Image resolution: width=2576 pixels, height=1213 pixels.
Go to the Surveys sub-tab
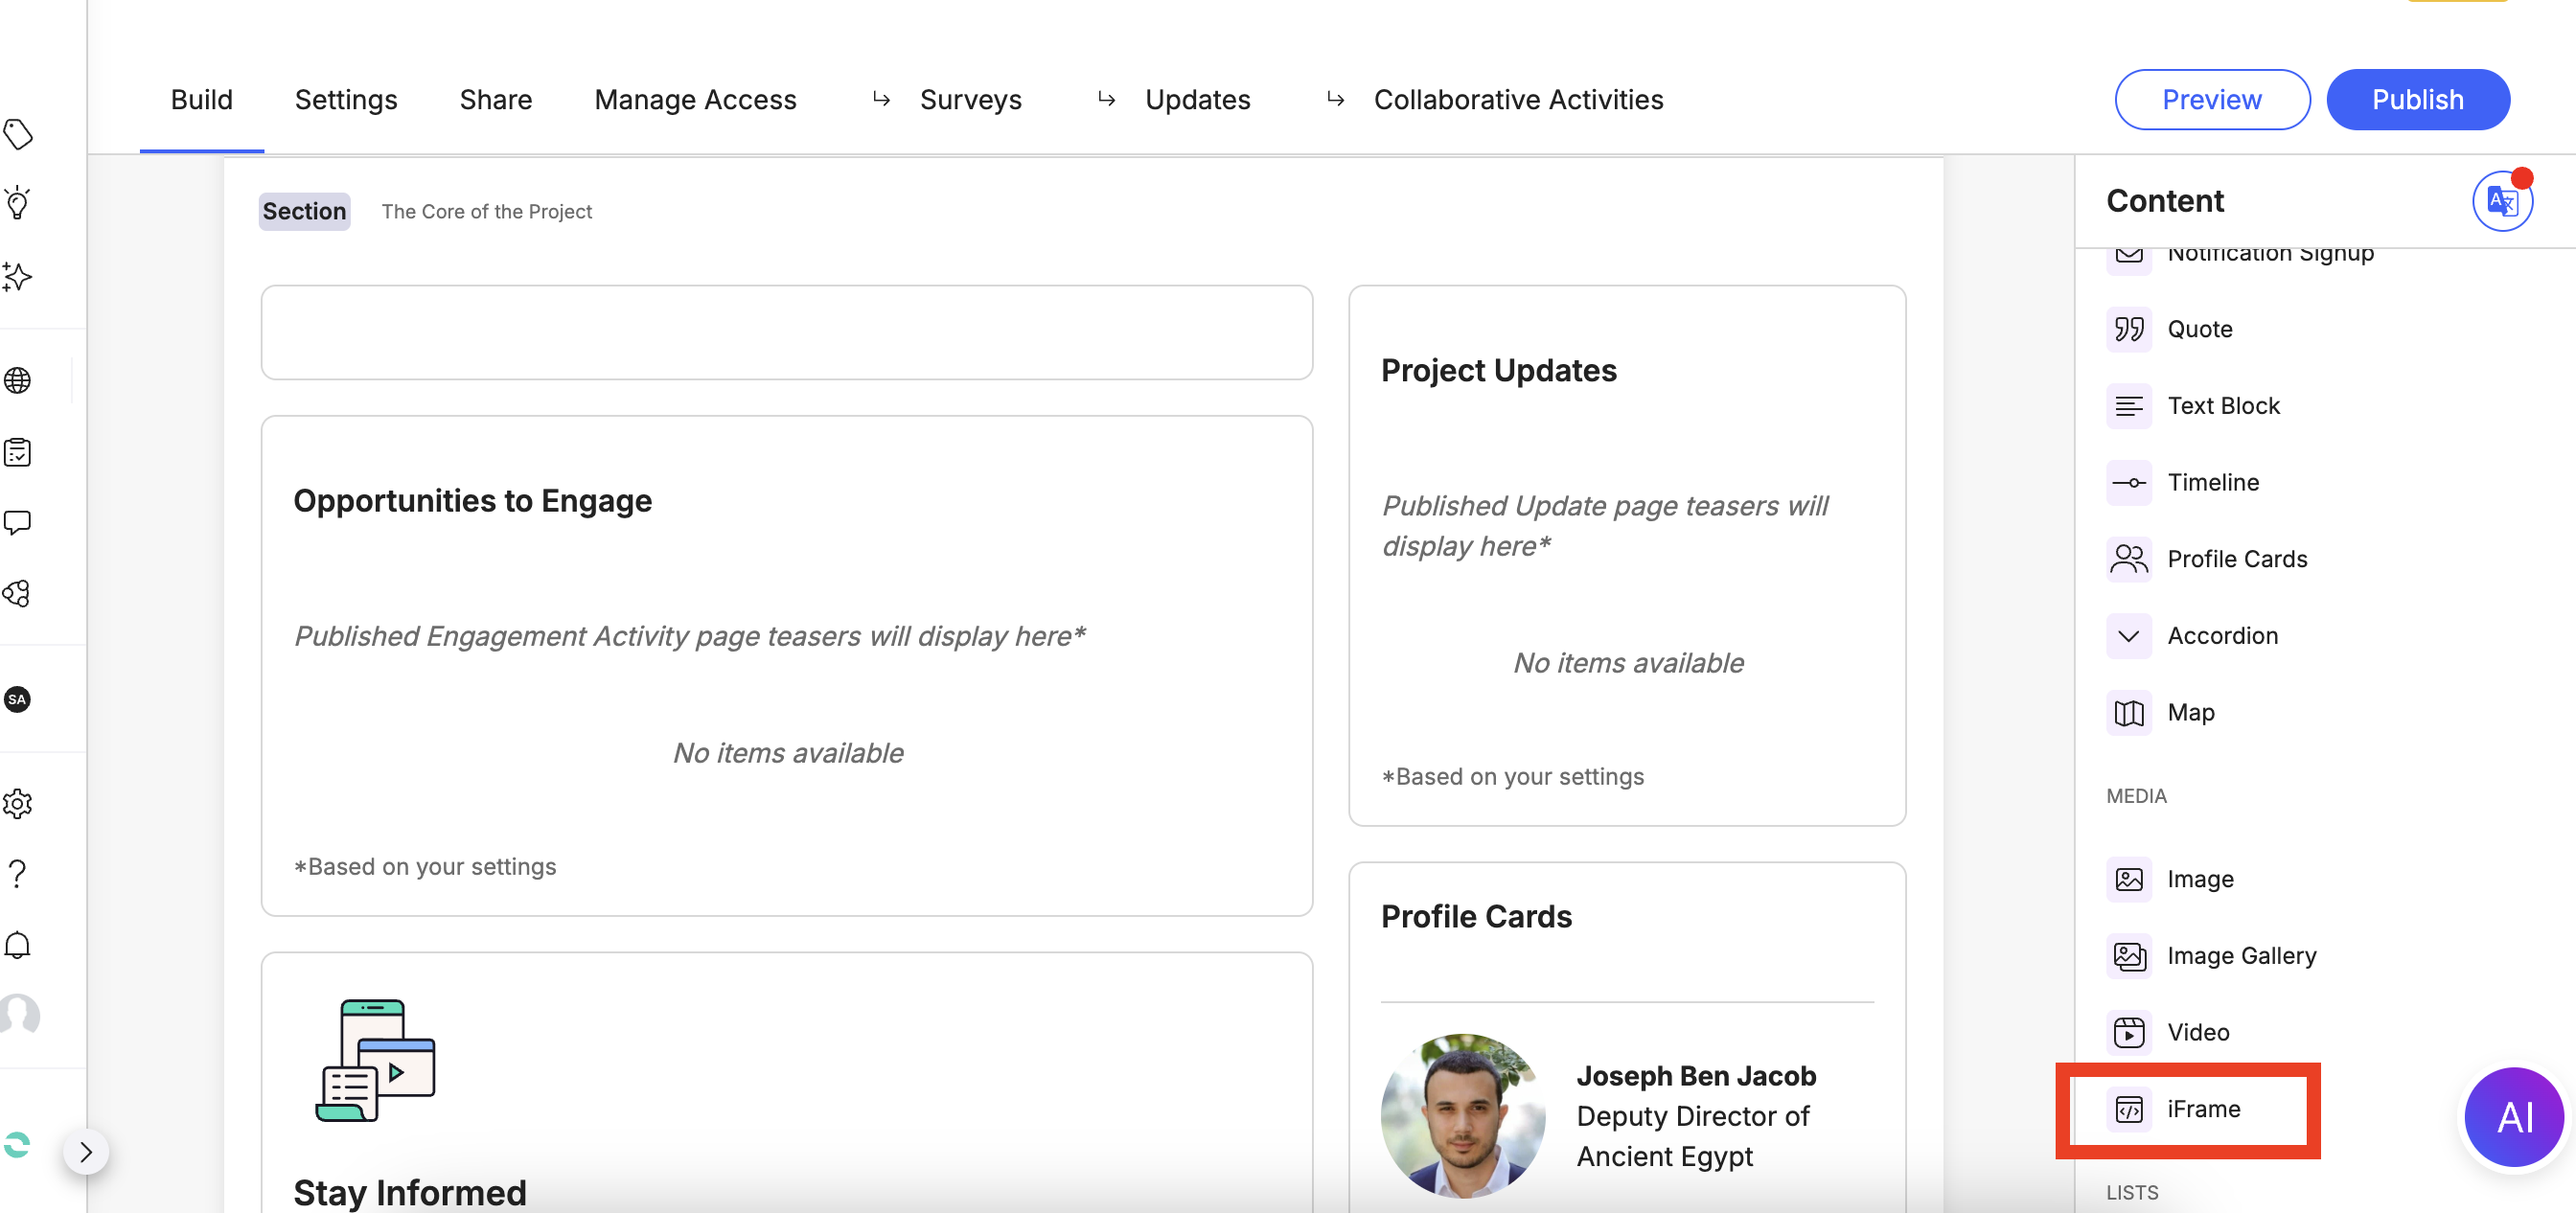(970, 100)
